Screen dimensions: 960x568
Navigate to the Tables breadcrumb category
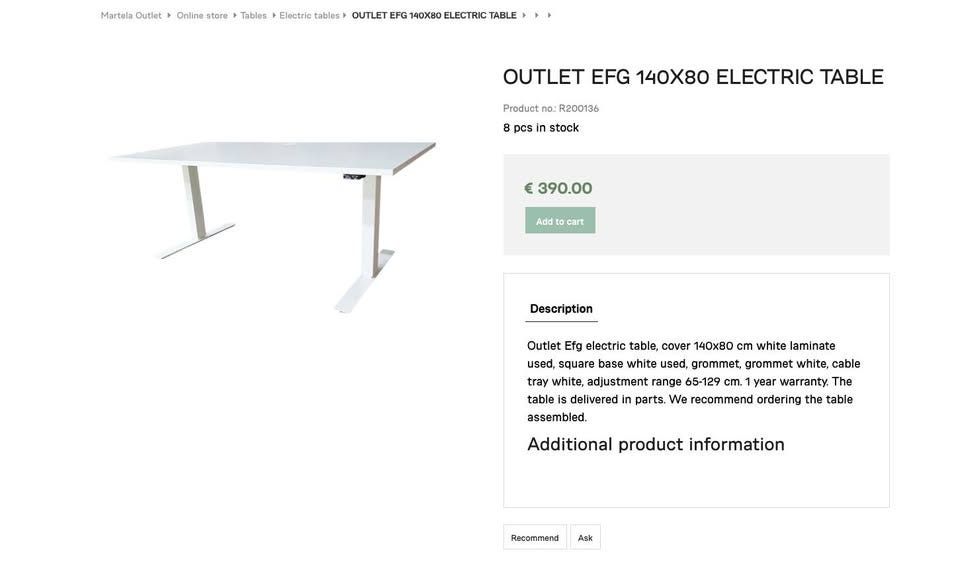[253, 16]
